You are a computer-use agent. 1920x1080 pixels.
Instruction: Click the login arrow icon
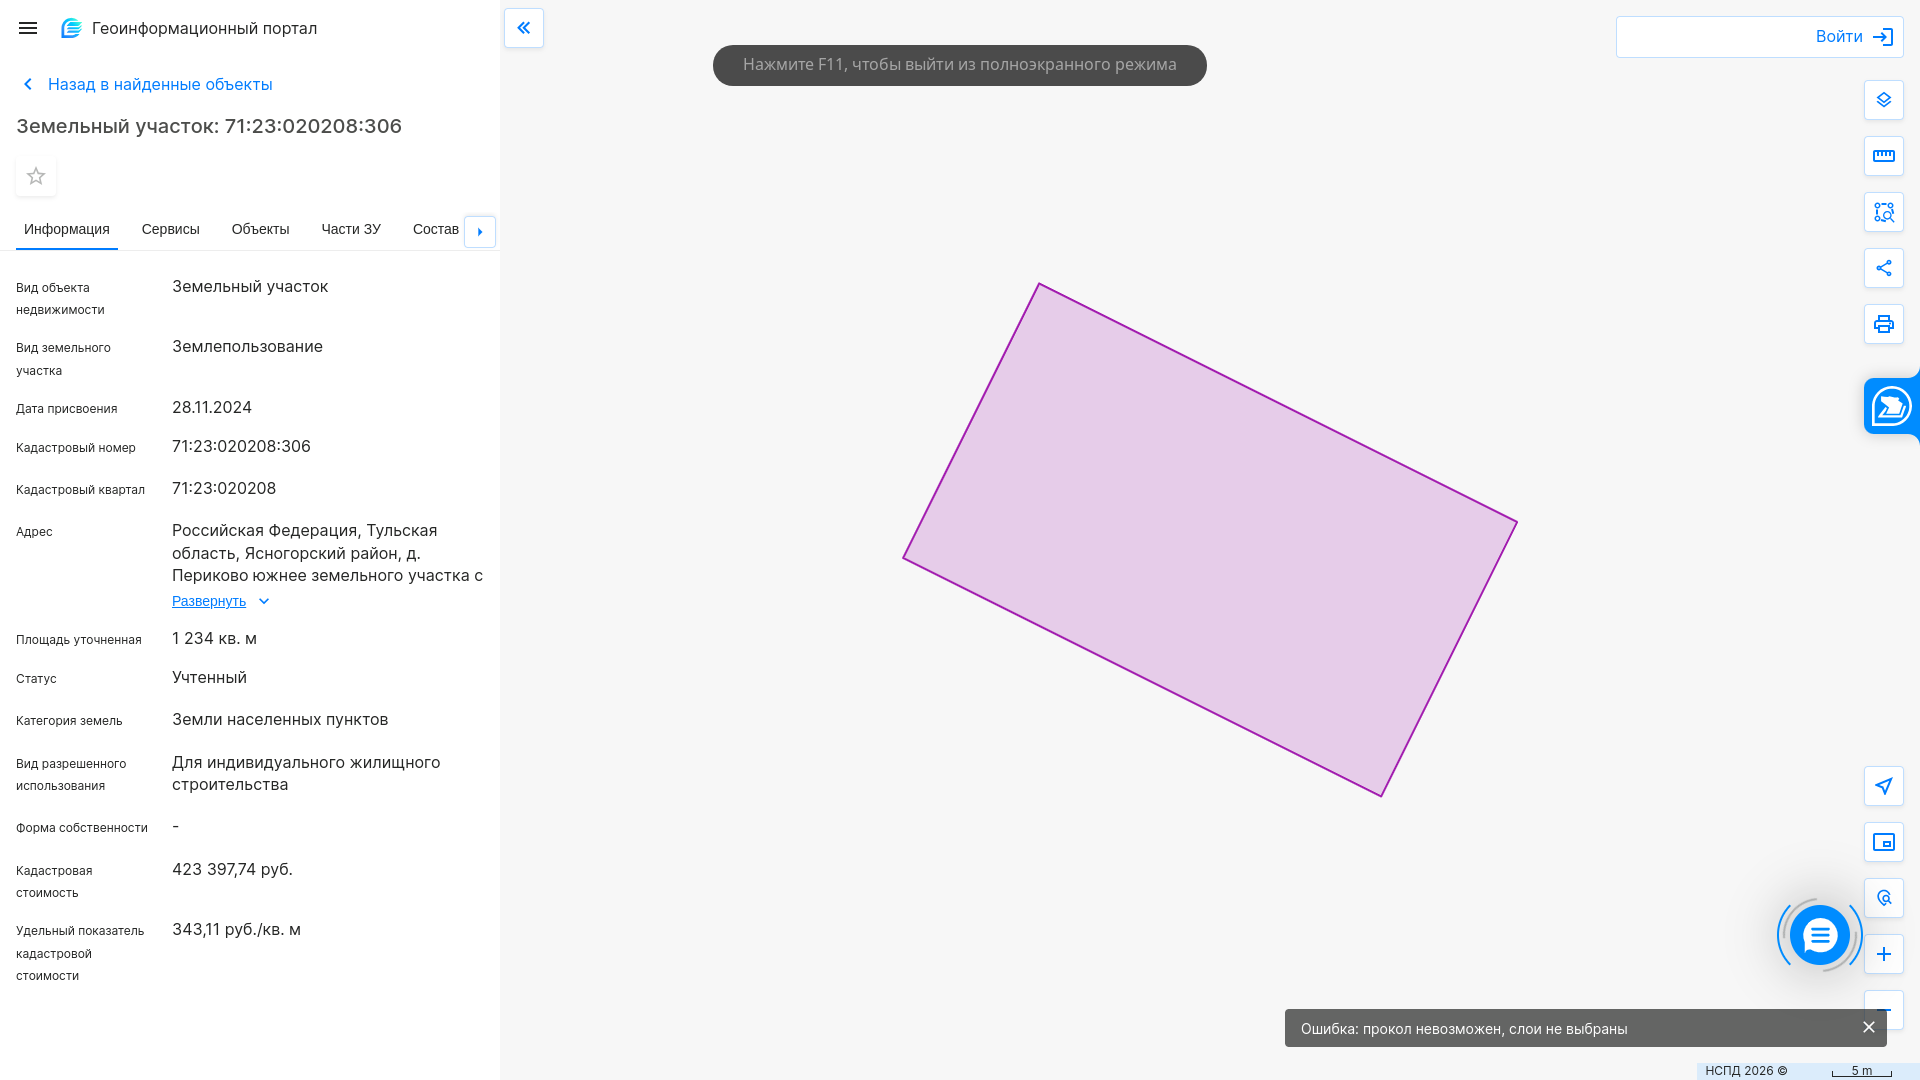click(x=1883, y=37)
